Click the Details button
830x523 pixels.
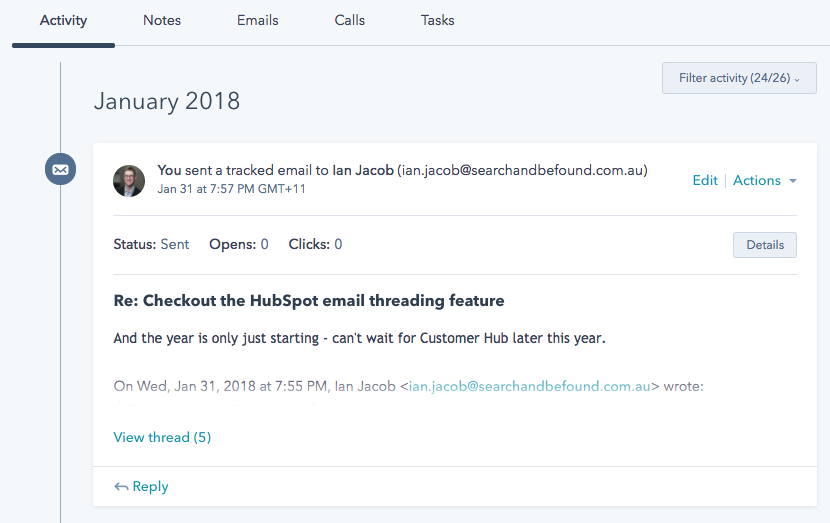765,245
